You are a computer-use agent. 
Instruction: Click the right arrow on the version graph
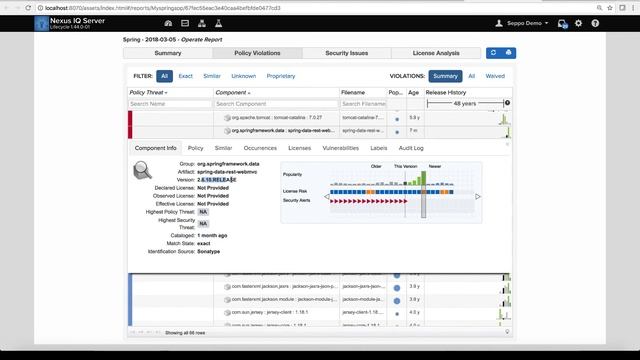478,197
